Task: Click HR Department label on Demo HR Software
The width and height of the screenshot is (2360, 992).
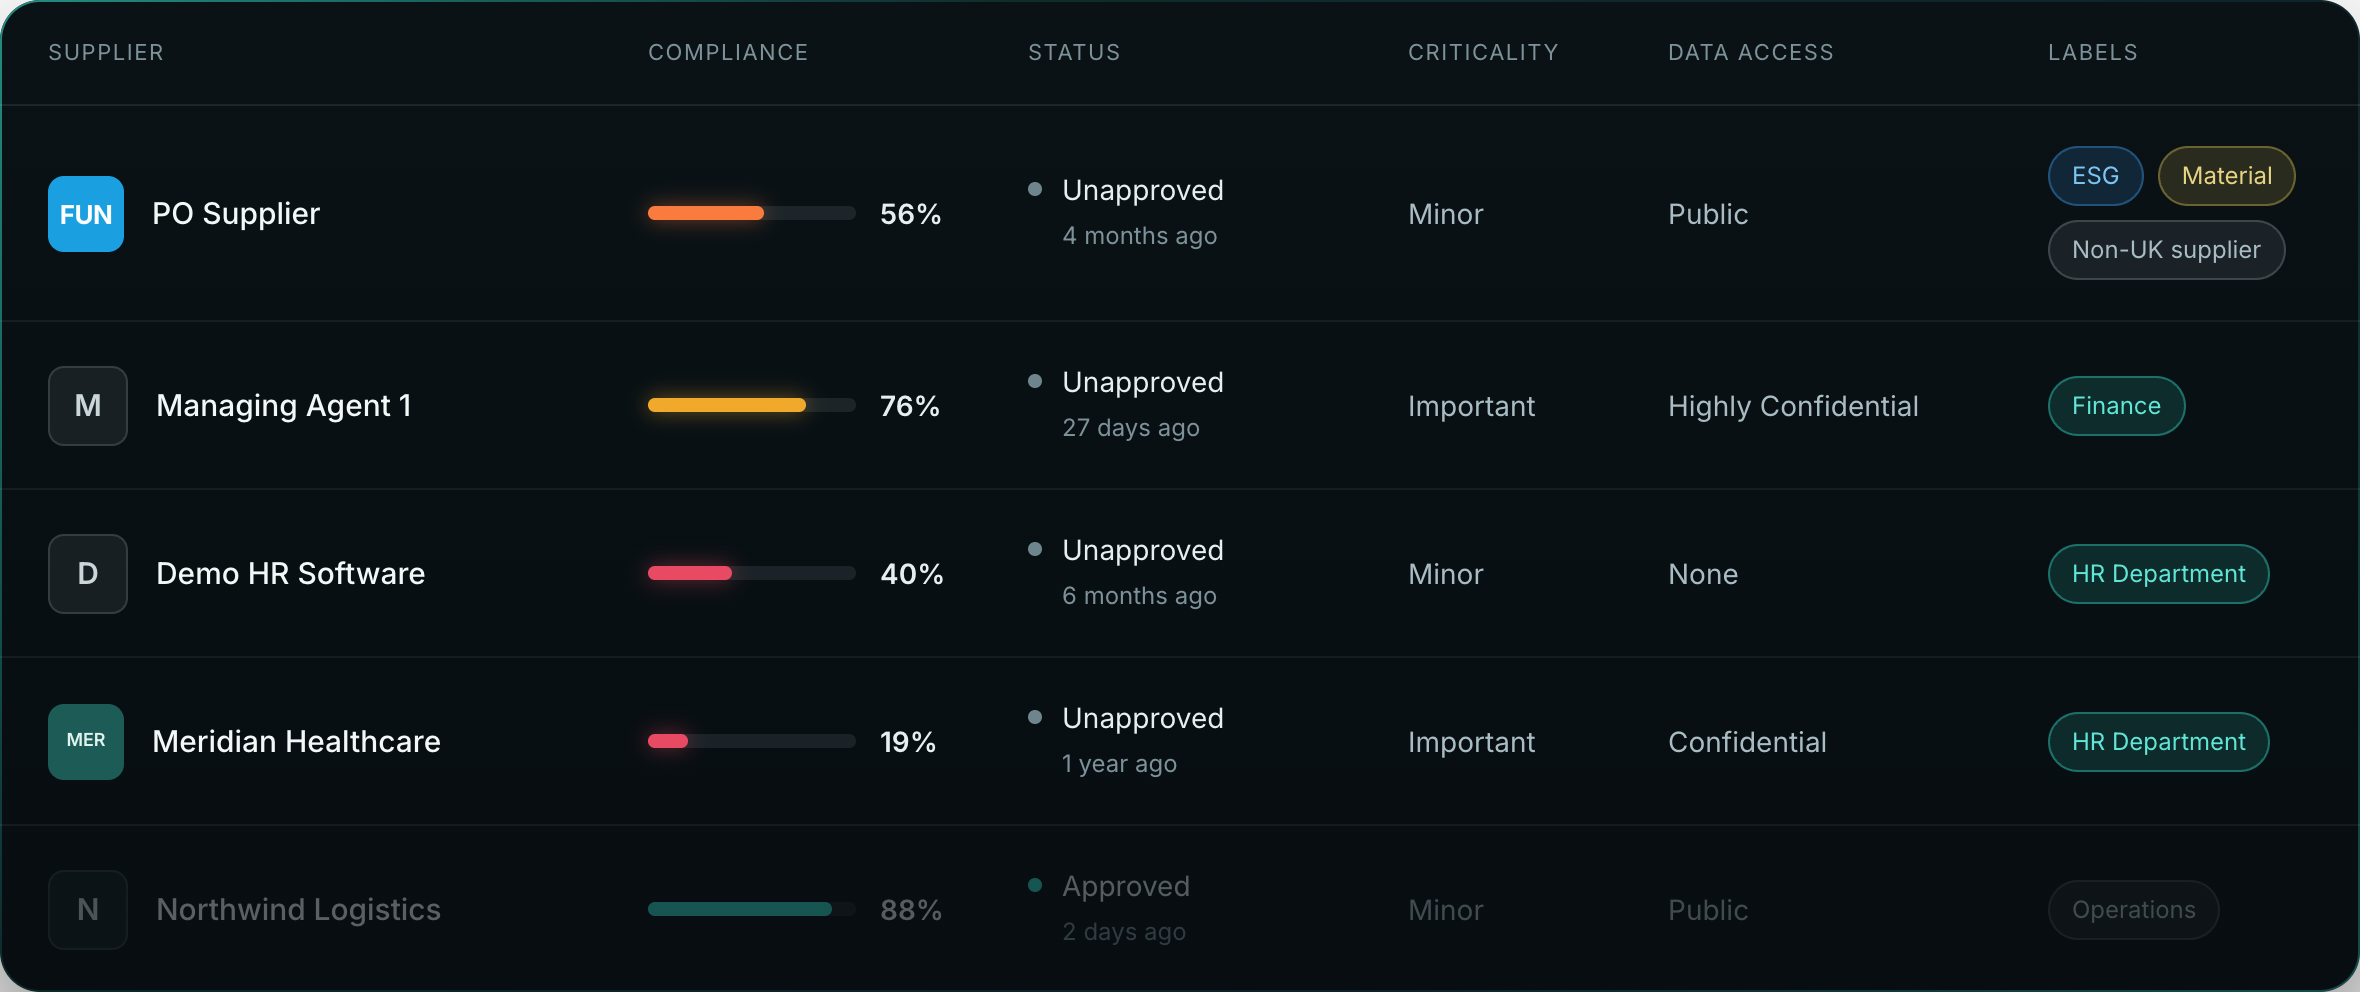Action: [2158, 574]
